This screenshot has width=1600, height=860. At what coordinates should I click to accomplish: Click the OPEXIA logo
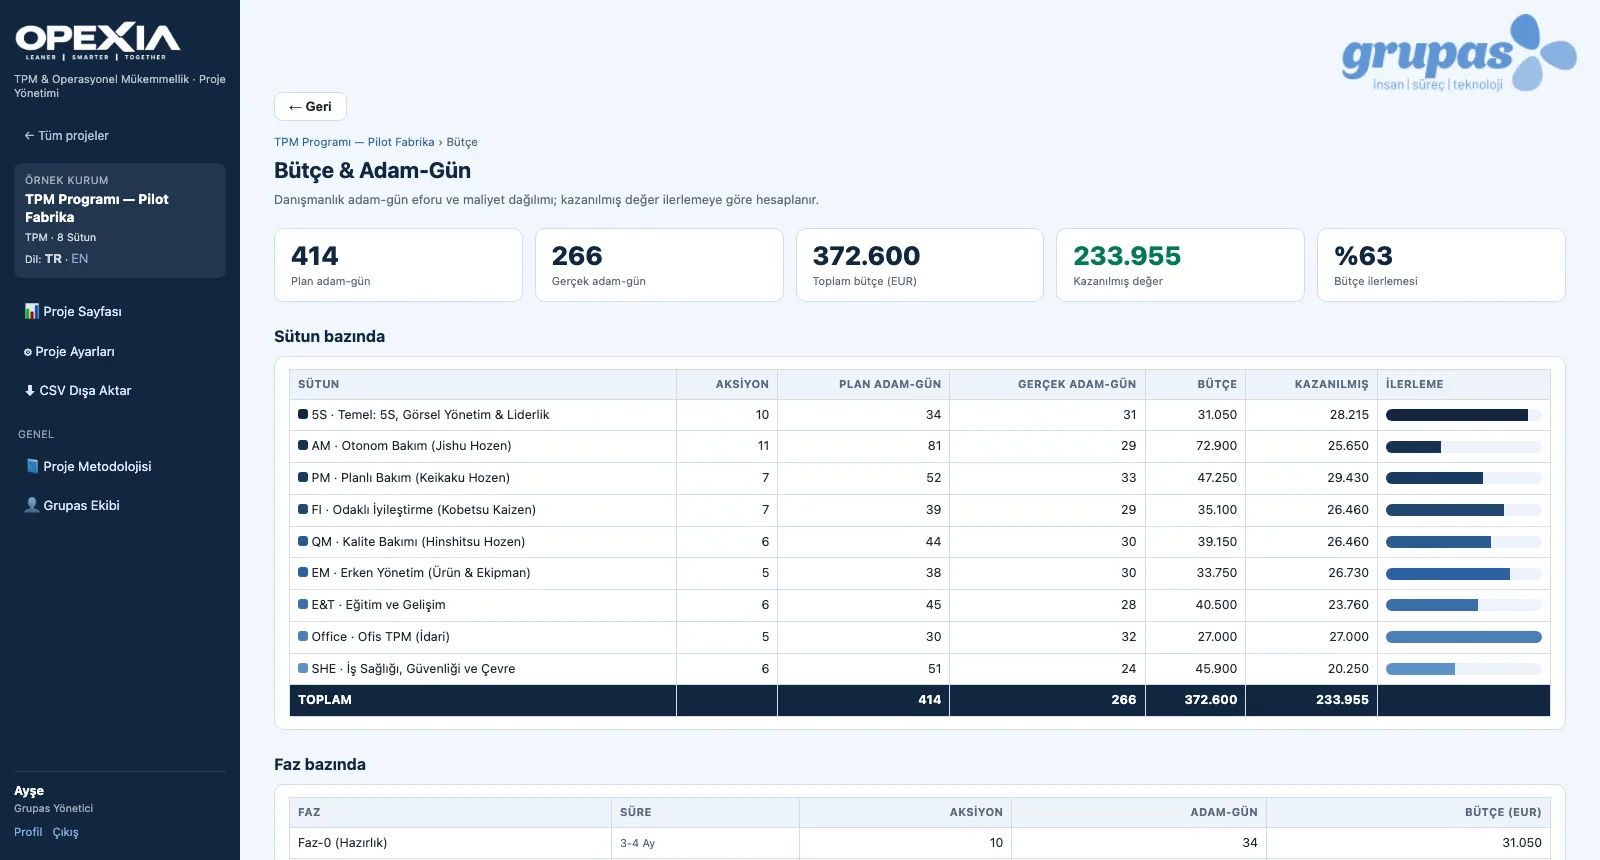(x=97, y=41)
